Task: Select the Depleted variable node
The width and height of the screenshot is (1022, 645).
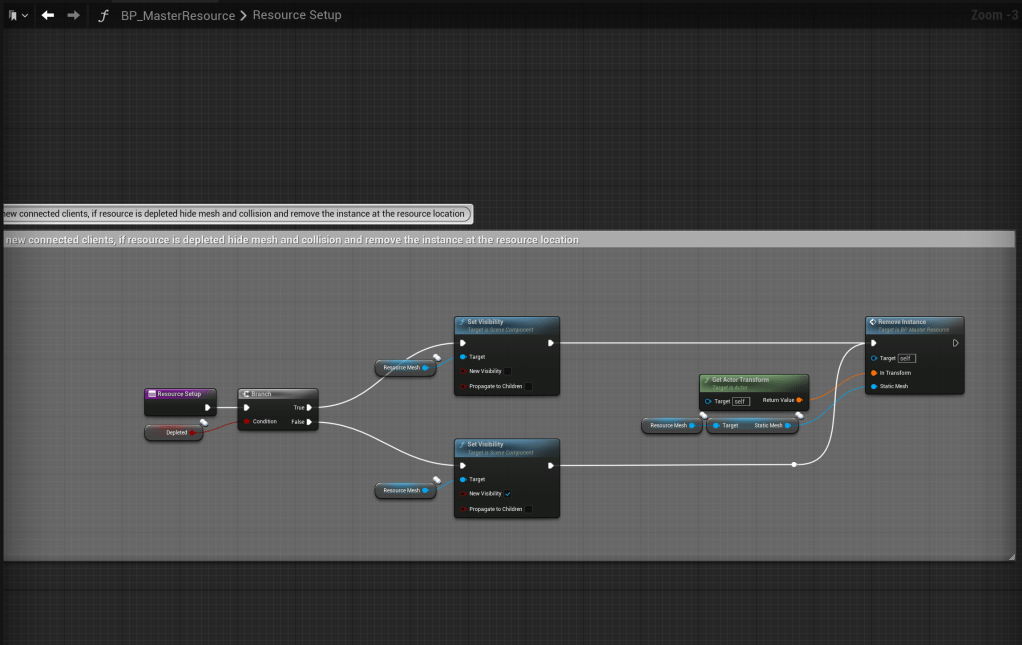Action: (x=174, y=433)
